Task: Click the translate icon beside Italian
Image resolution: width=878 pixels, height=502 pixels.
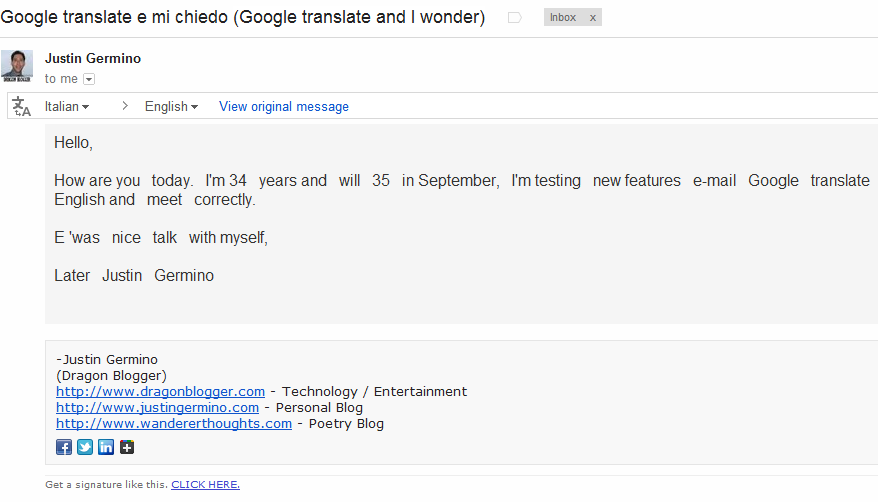Action: (21, 106)
